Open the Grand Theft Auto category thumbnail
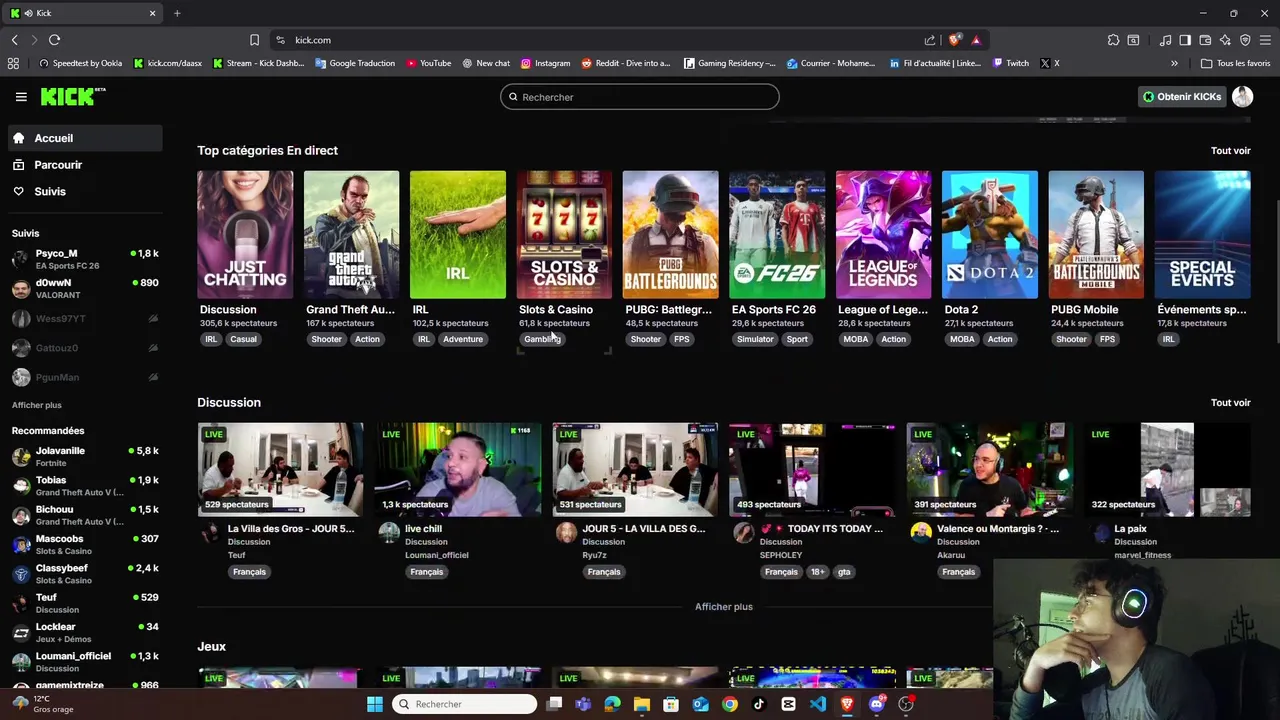The height and width of the screenshot is (720, 1280). pos(351,235)
